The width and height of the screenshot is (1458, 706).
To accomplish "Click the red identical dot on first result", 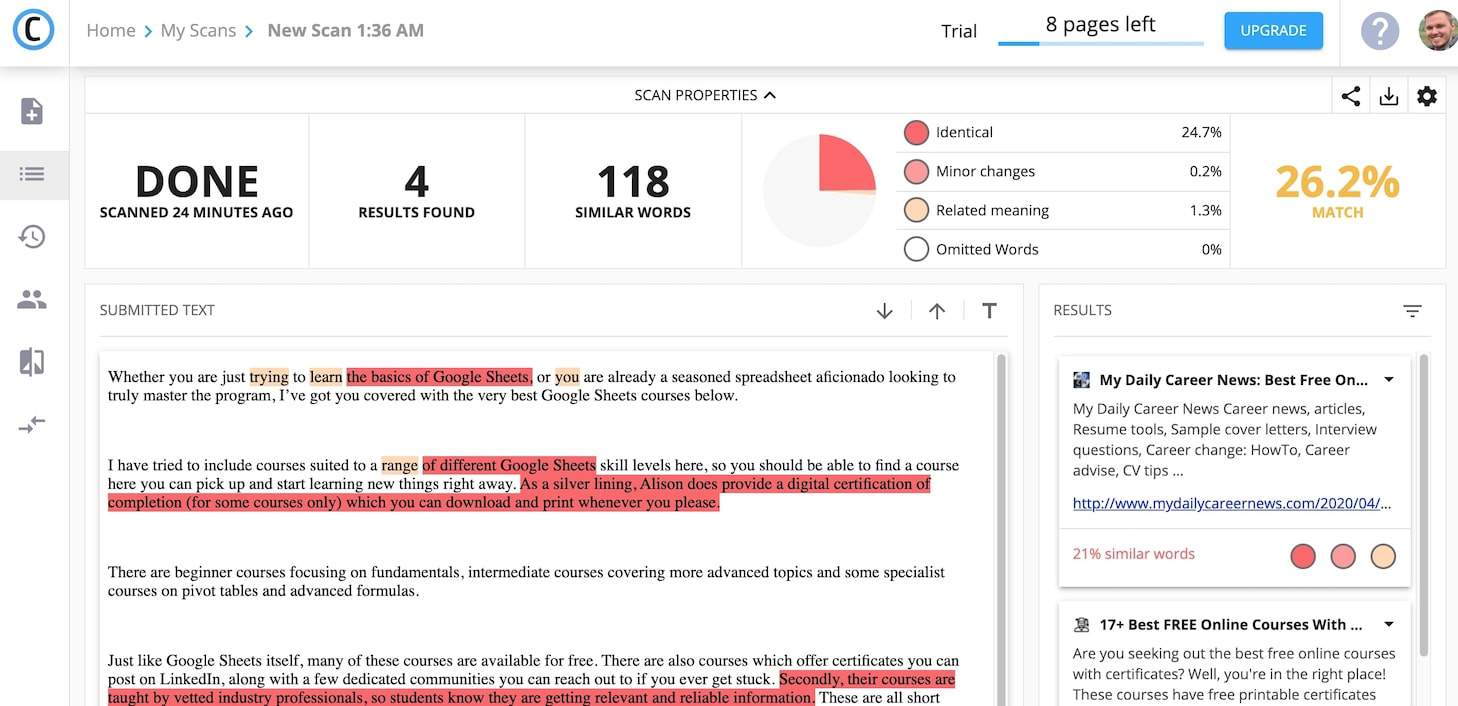I will click(1303, 557).
